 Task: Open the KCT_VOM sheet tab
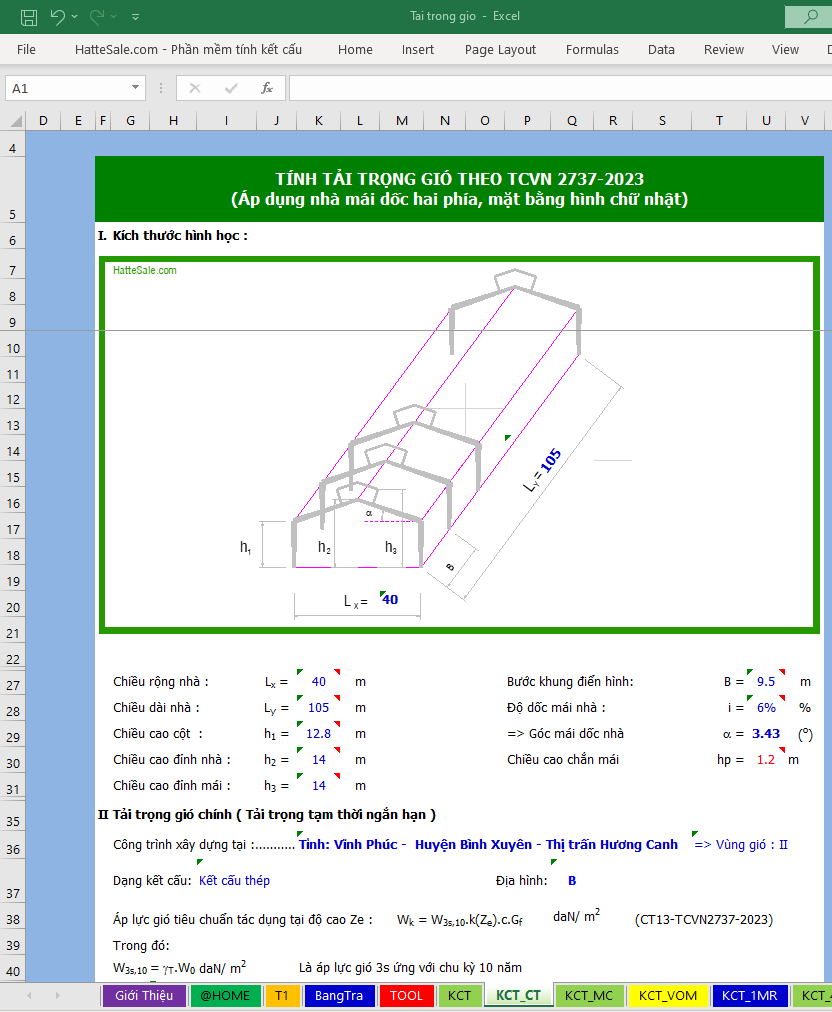coord(667,996)
